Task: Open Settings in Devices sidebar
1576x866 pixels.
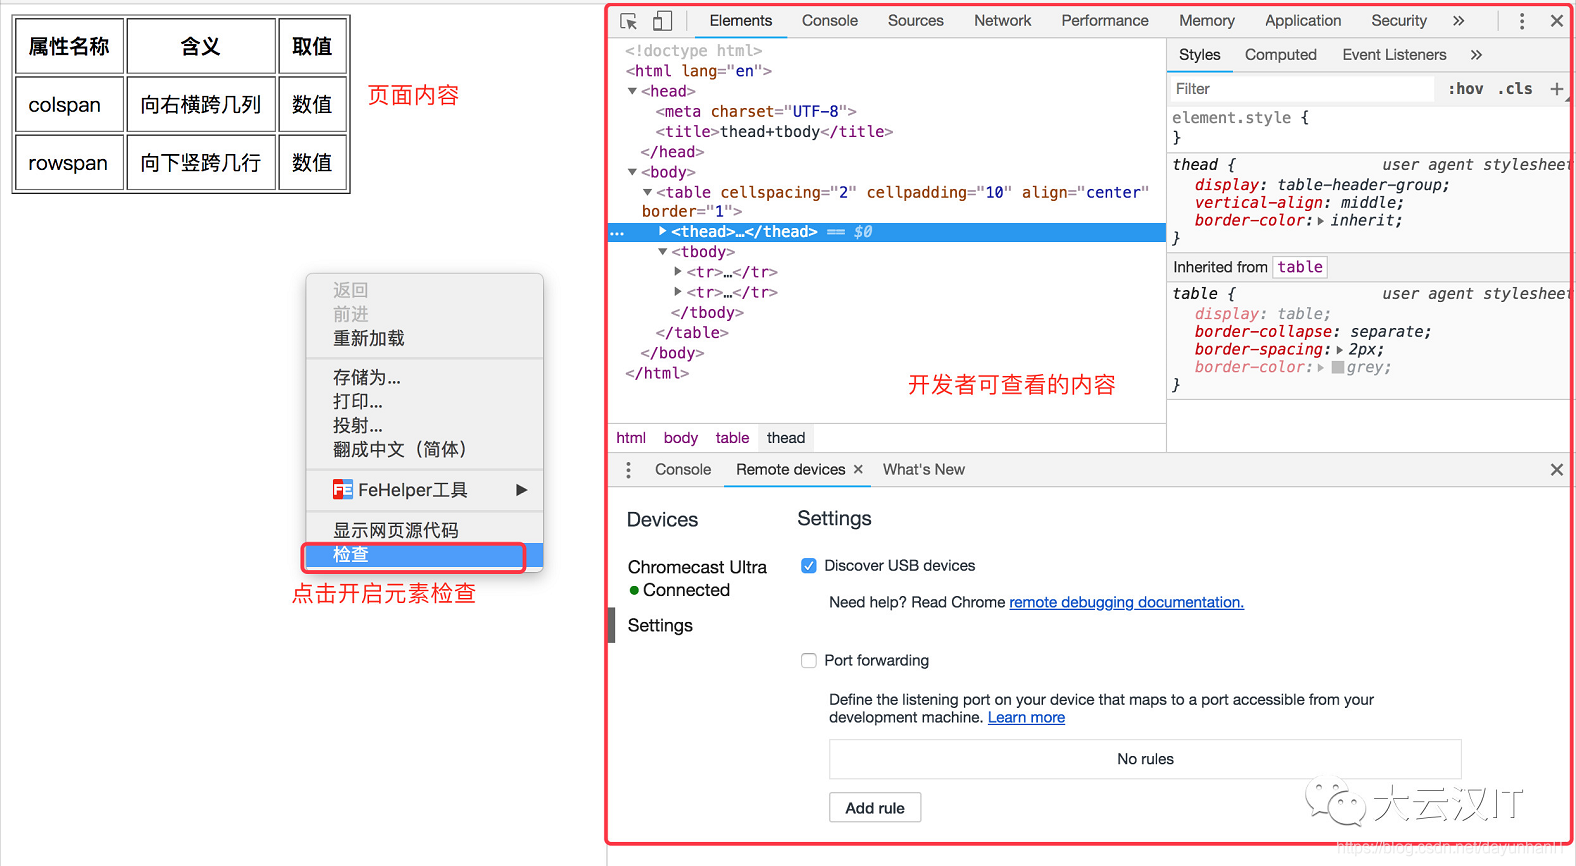Action: coord(660,626)
